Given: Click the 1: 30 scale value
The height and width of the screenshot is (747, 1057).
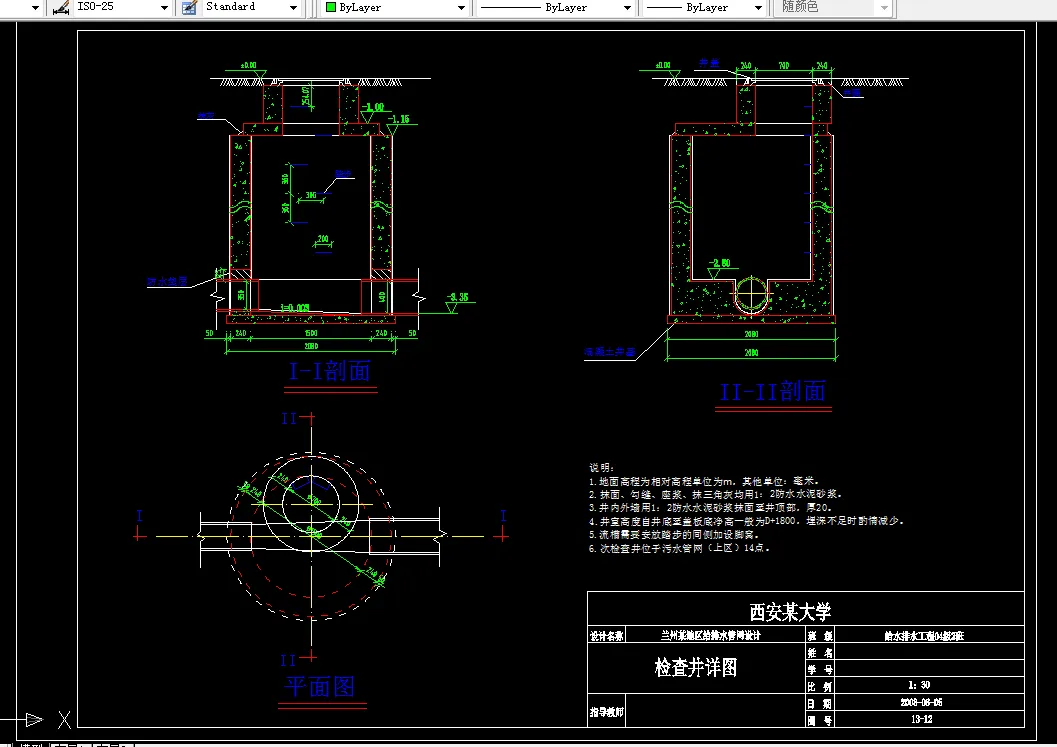Looking at the screenshot, I should [x=919, y=685].
